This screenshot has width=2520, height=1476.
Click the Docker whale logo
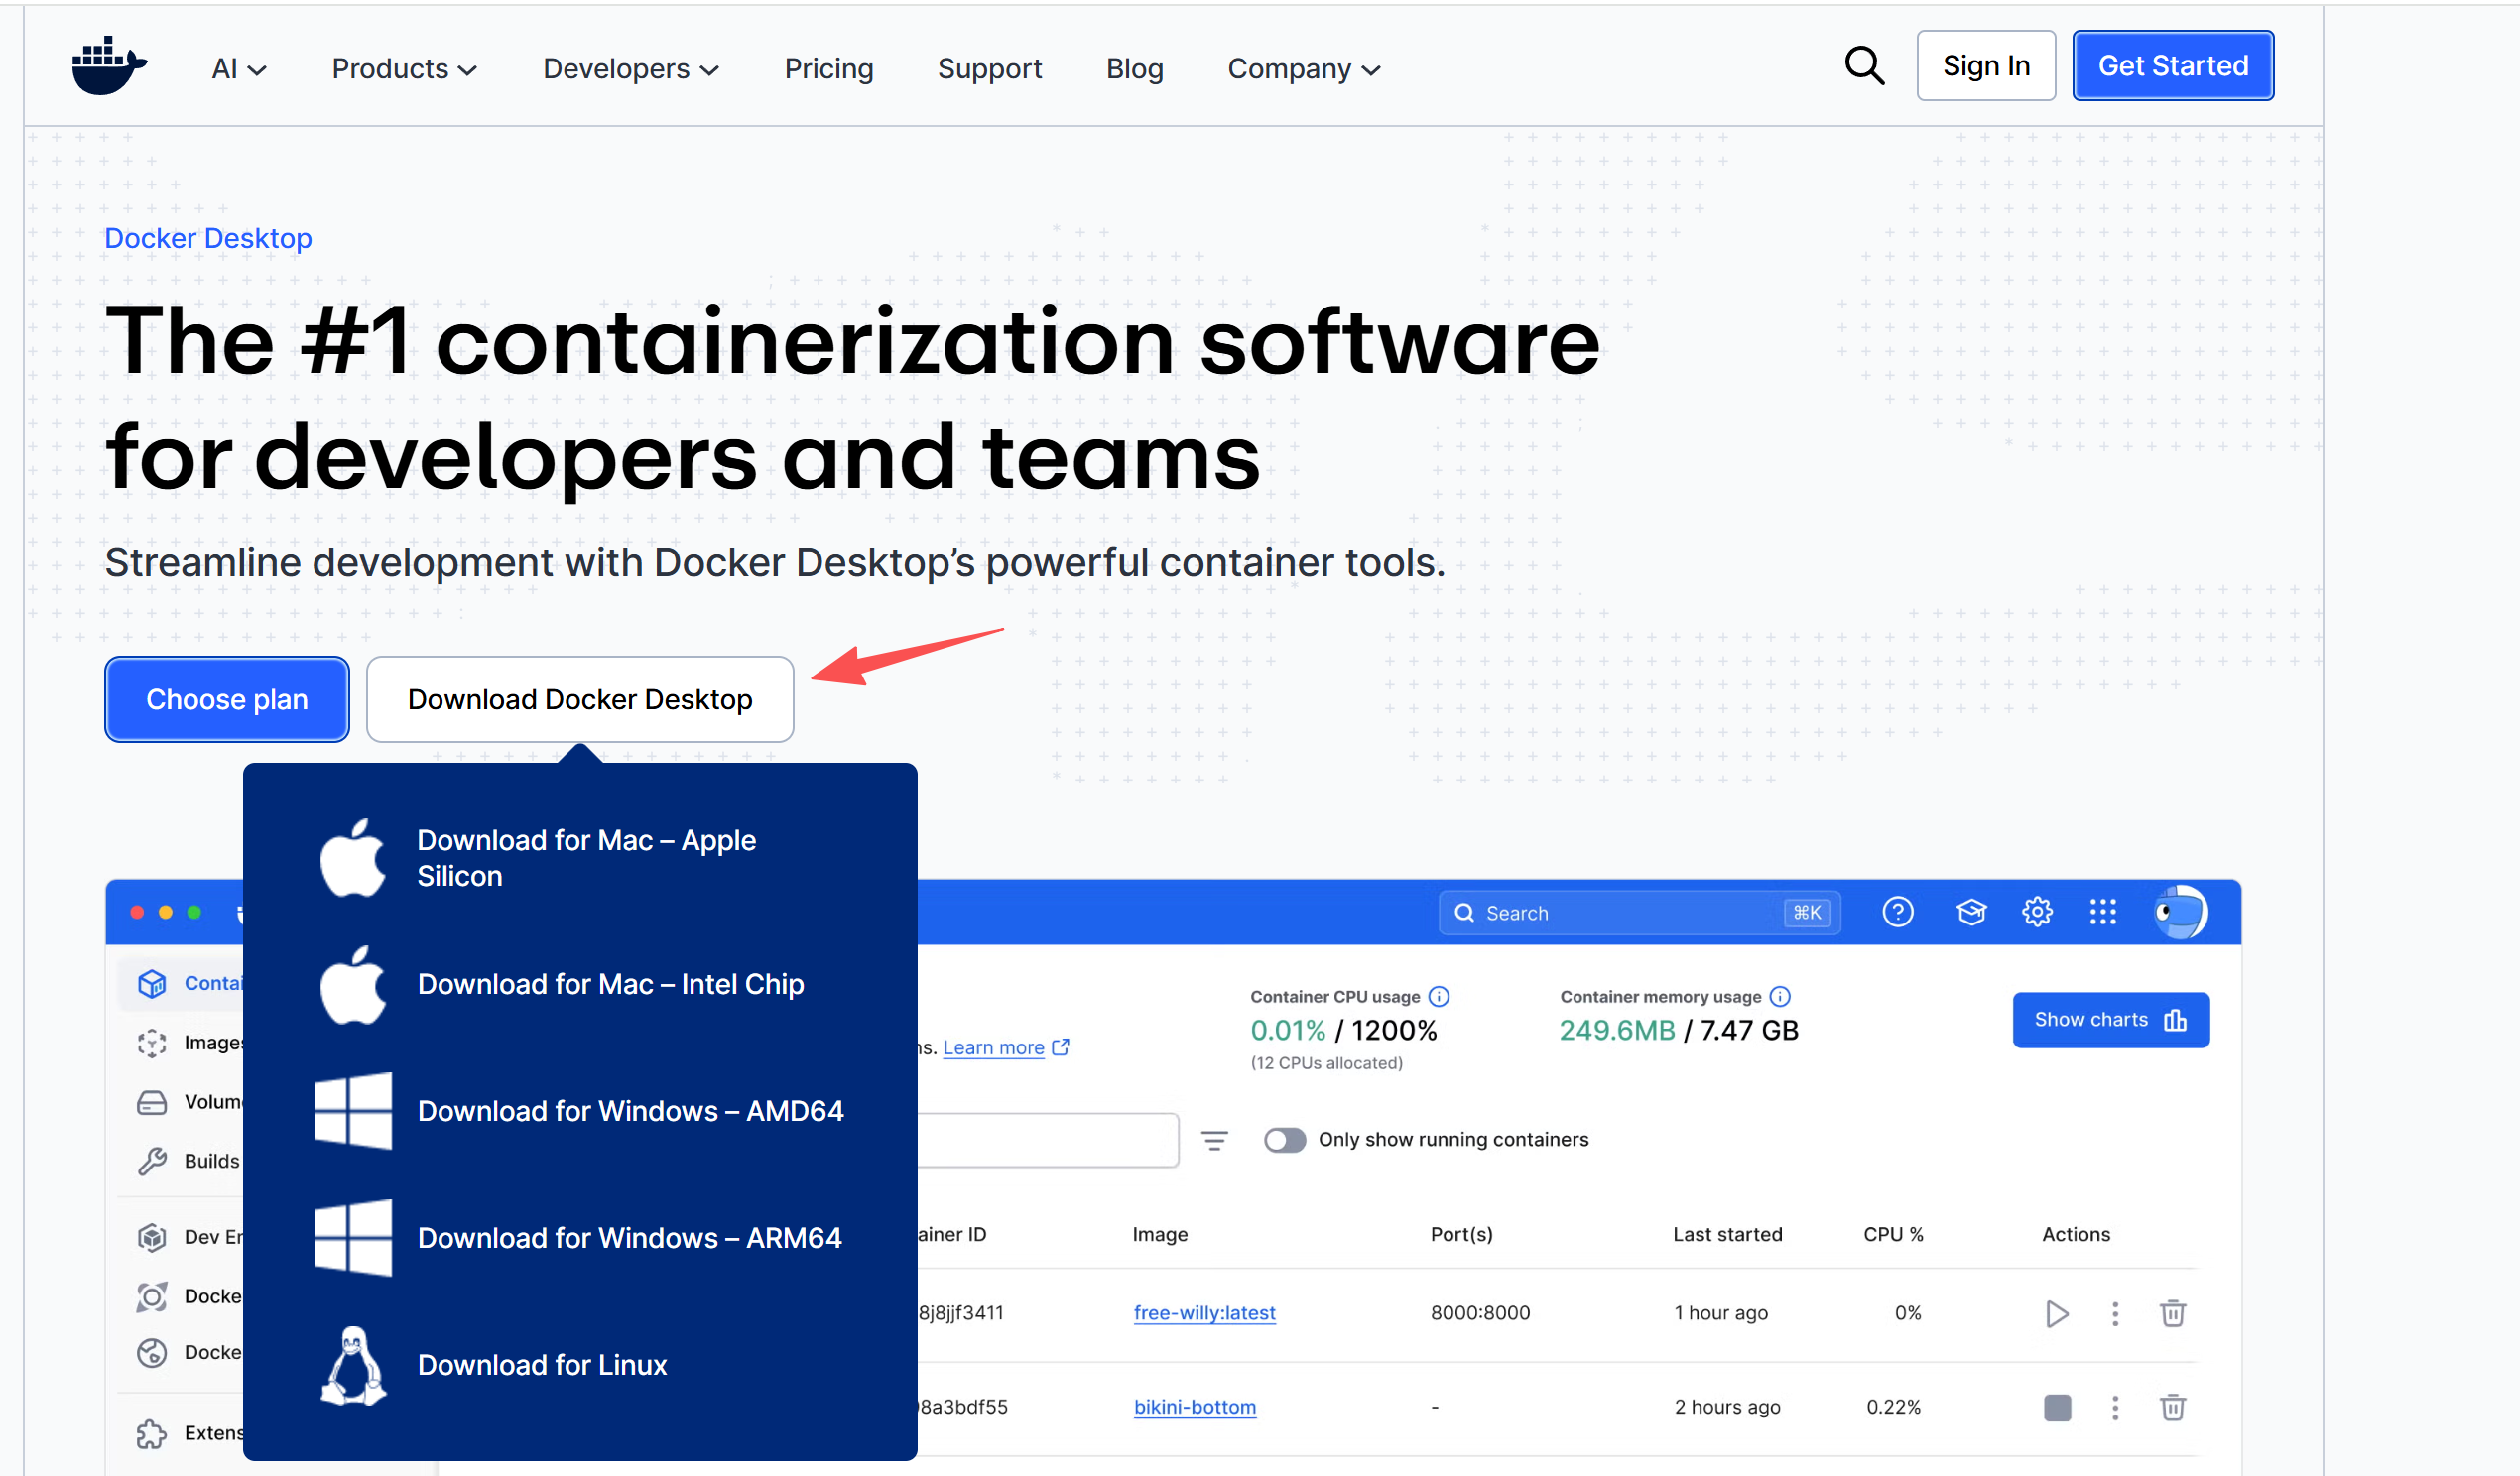(108, 67)
